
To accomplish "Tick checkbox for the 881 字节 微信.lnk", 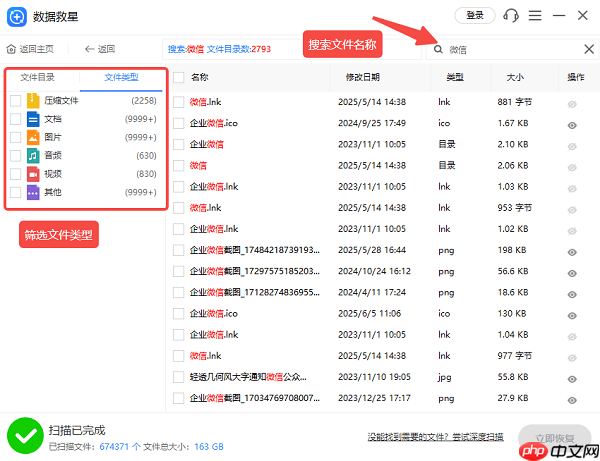I will [x=178, y=102].
